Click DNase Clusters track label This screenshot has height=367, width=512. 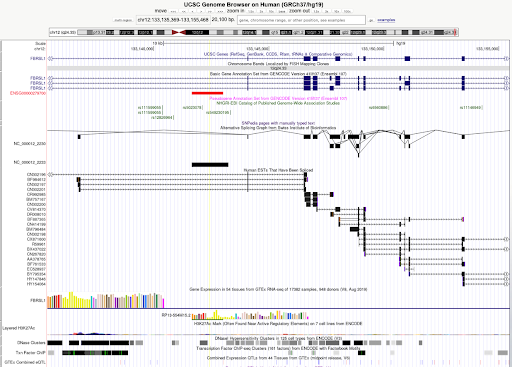tap(31, 343)
